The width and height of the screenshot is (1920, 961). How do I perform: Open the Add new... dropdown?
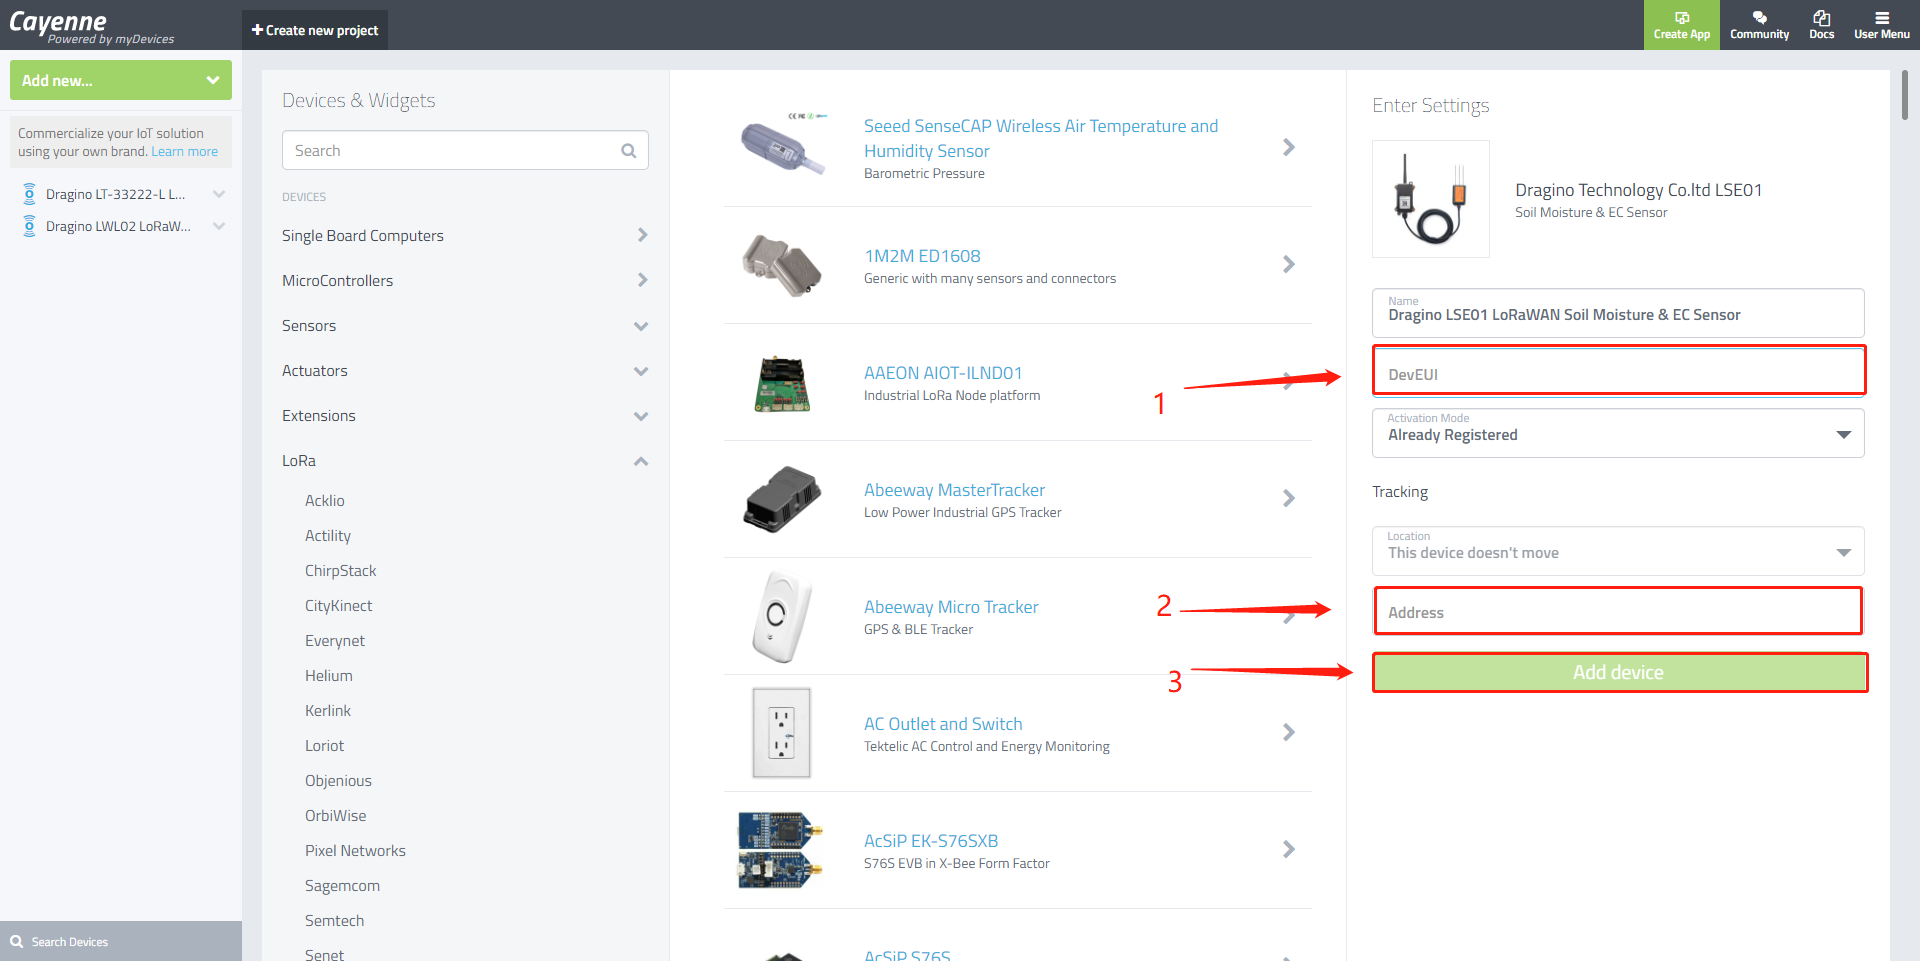pyautogui.click(x=121, y=80)
